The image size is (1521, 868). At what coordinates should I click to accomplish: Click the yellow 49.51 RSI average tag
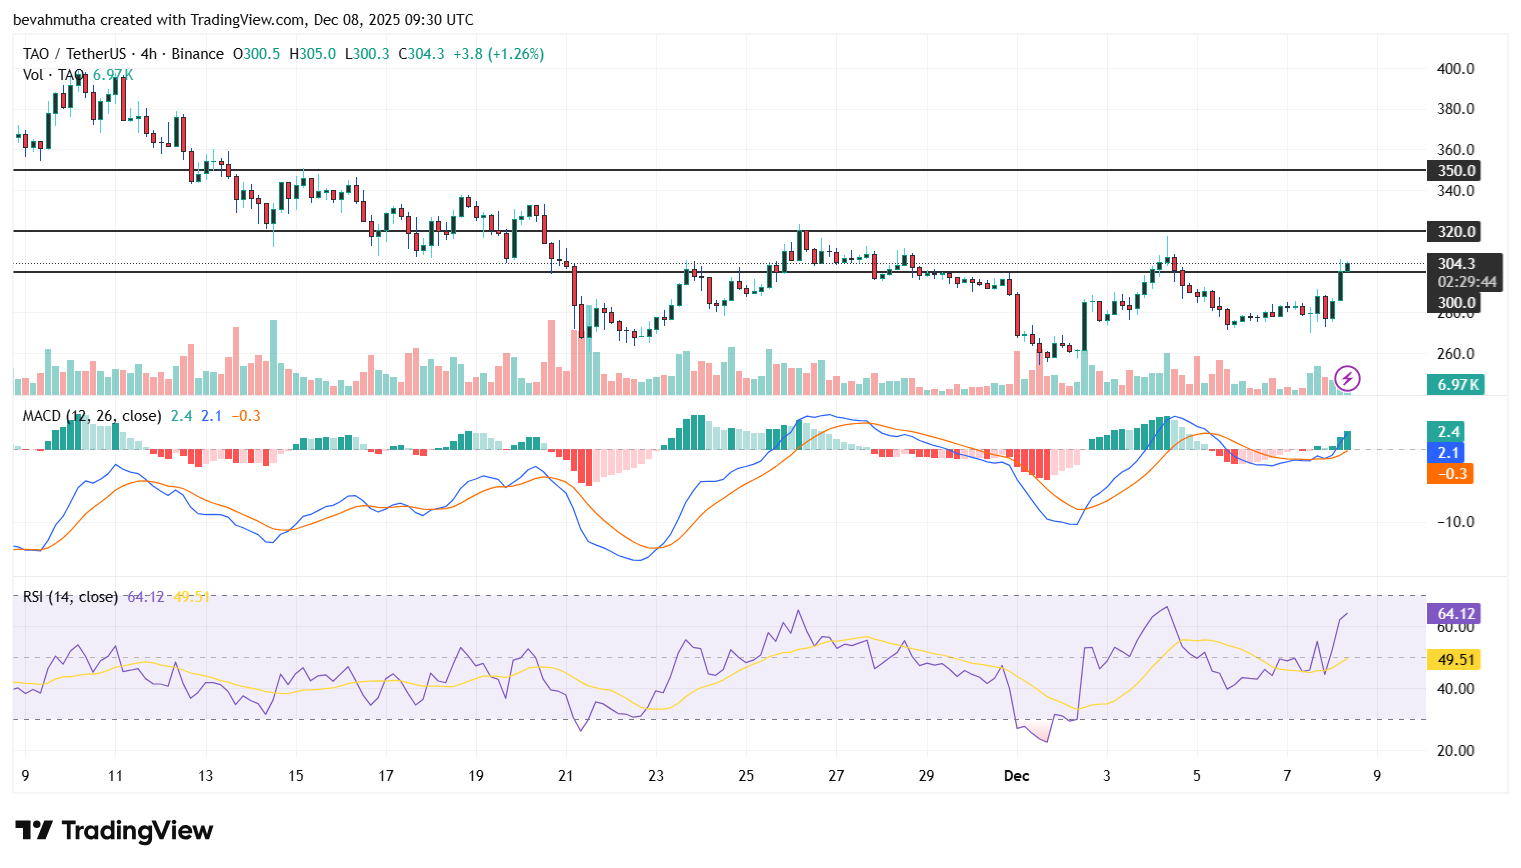pyautogui.click(x=1452, y=660)
